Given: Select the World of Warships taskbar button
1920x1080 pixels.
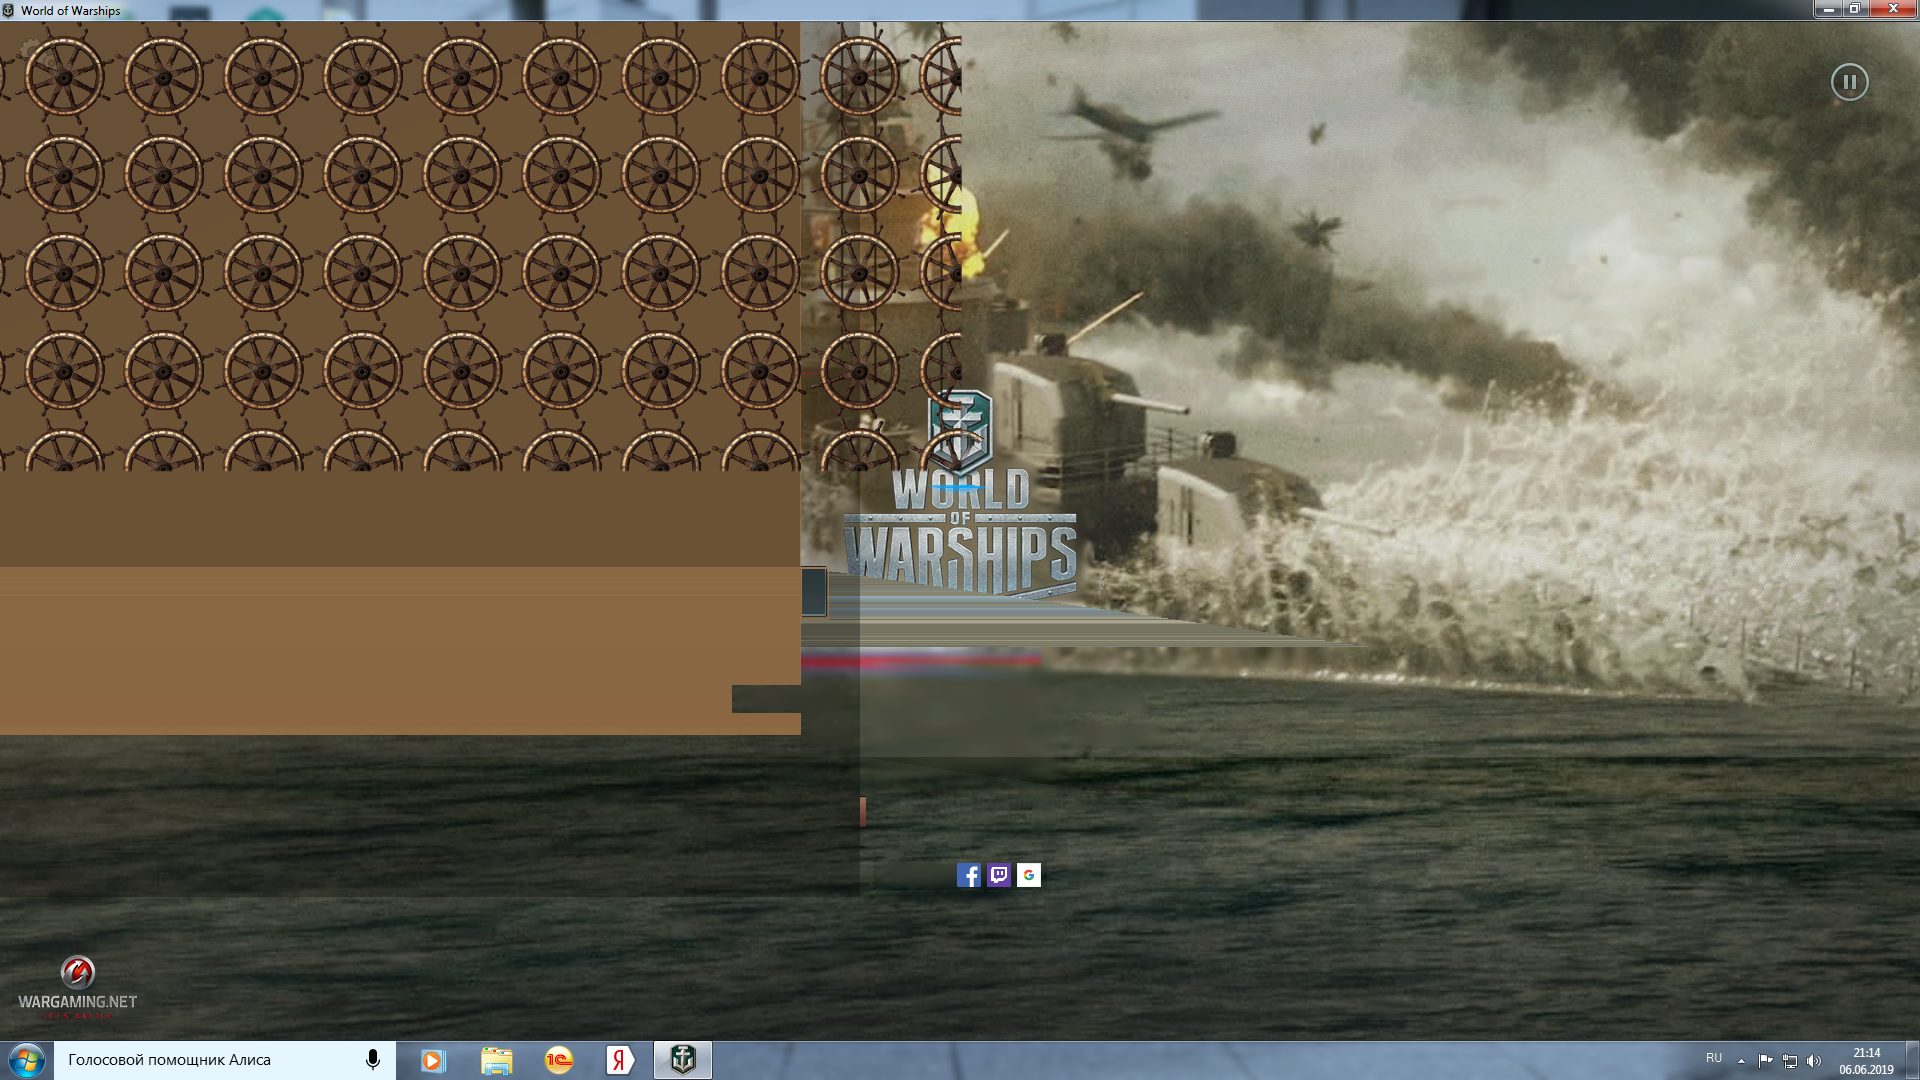Looking at the screenshot, I should (683, 1060).
